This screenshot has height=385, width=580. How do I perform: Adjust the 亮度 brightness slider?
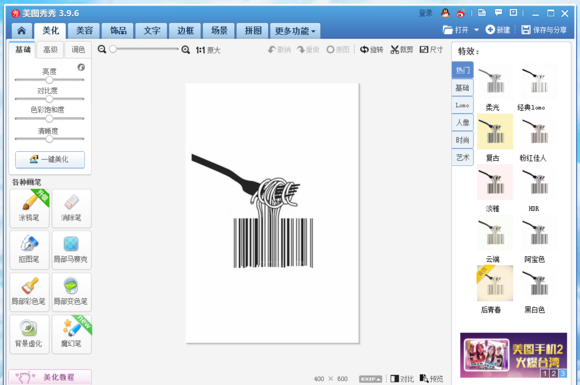[x=49, y=80]
